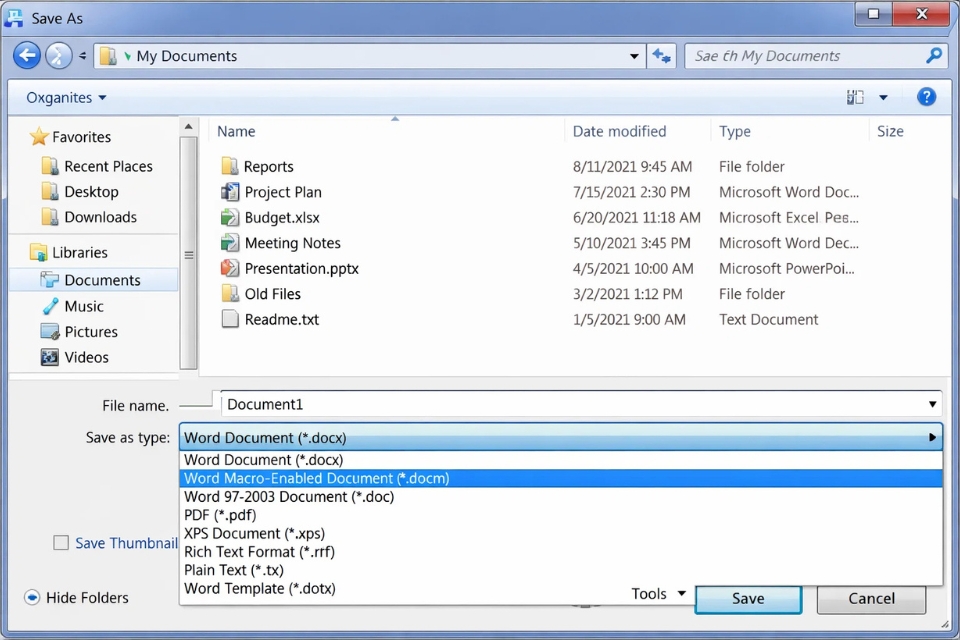
Task: Click the refresh arrows beside the address bar
Action: (662, 55)
